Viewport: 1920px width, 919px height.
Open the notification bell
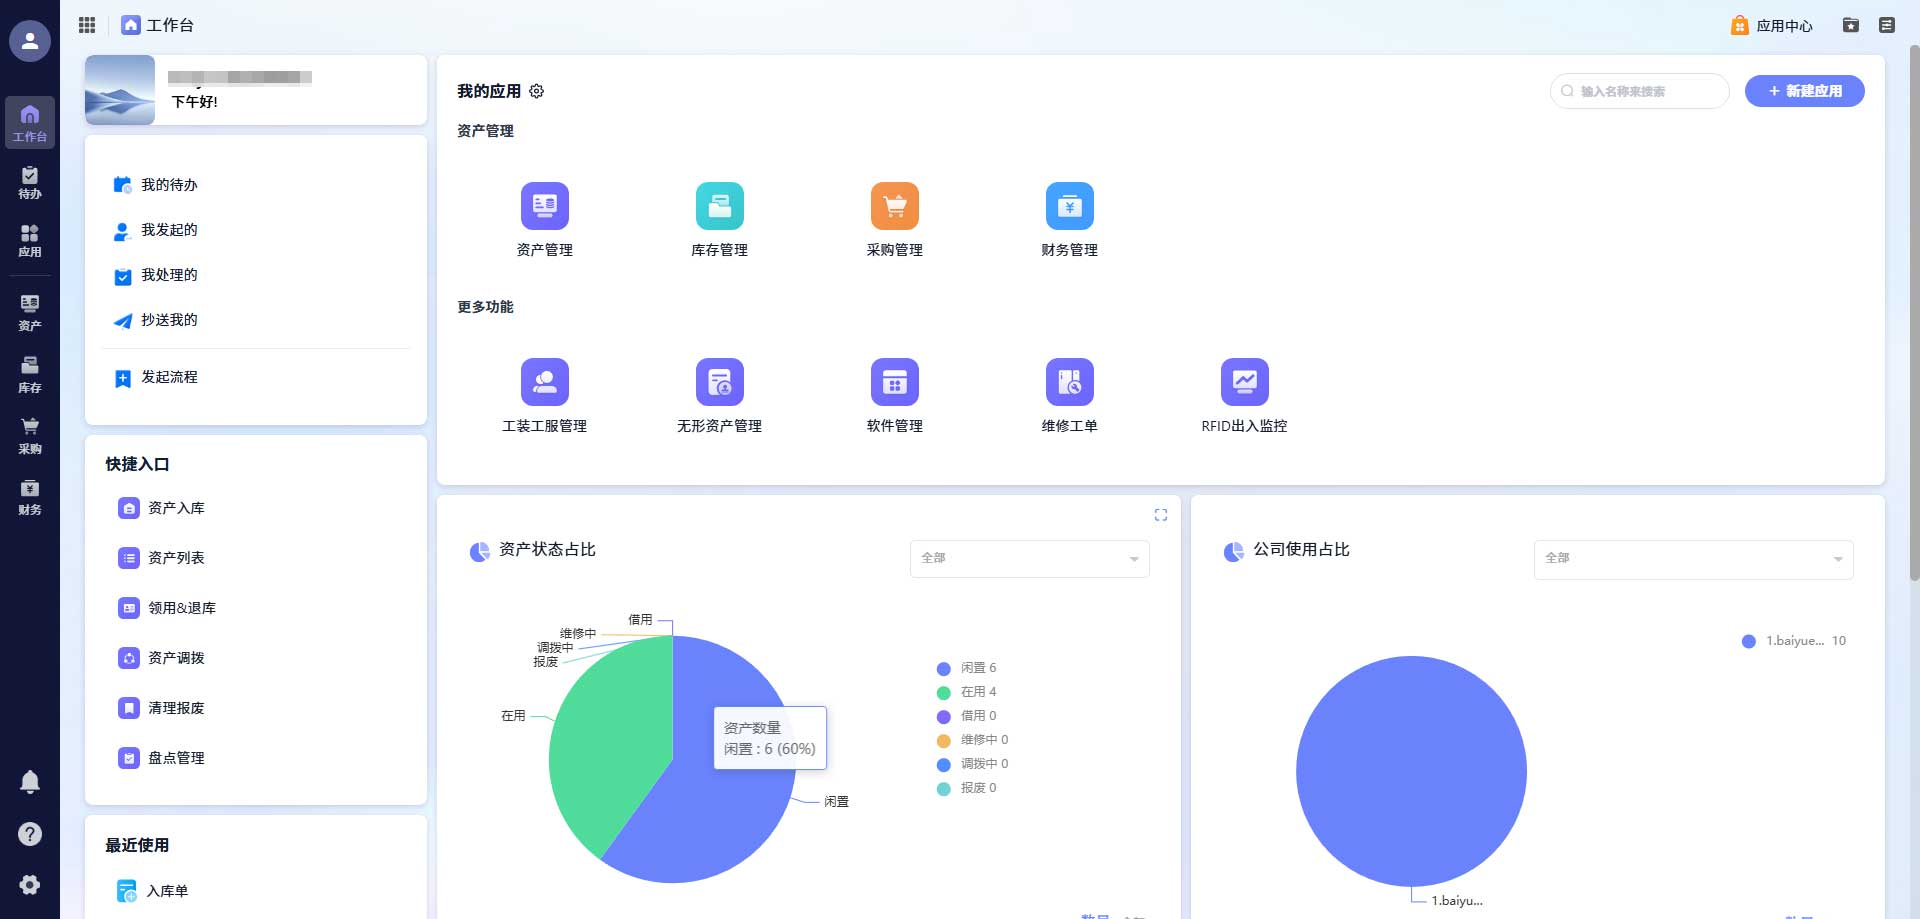(30, 782)
